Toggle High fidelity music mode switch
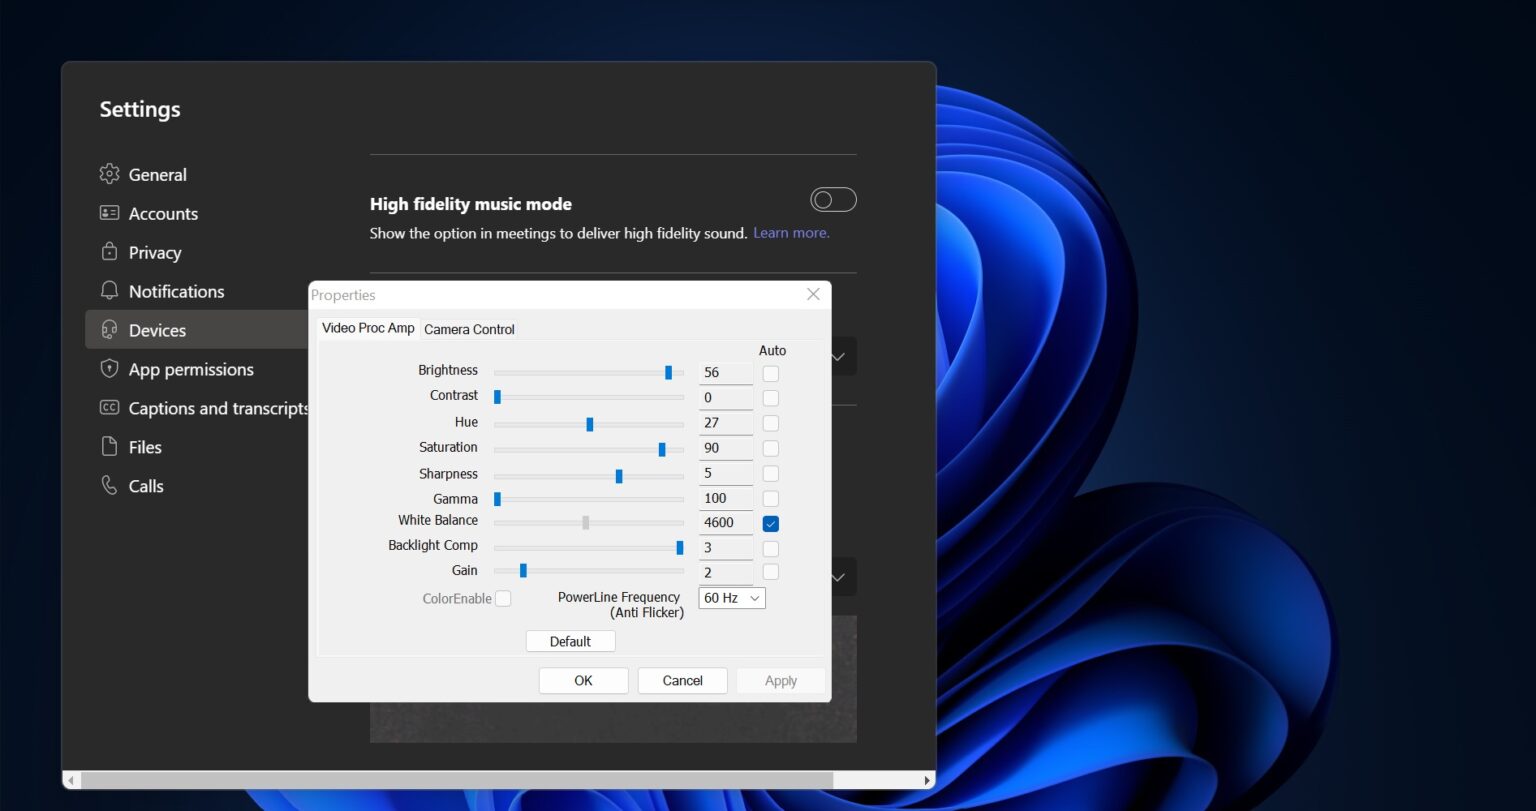Viewport: 1536px width, 811px height. [x=833, y=200]
